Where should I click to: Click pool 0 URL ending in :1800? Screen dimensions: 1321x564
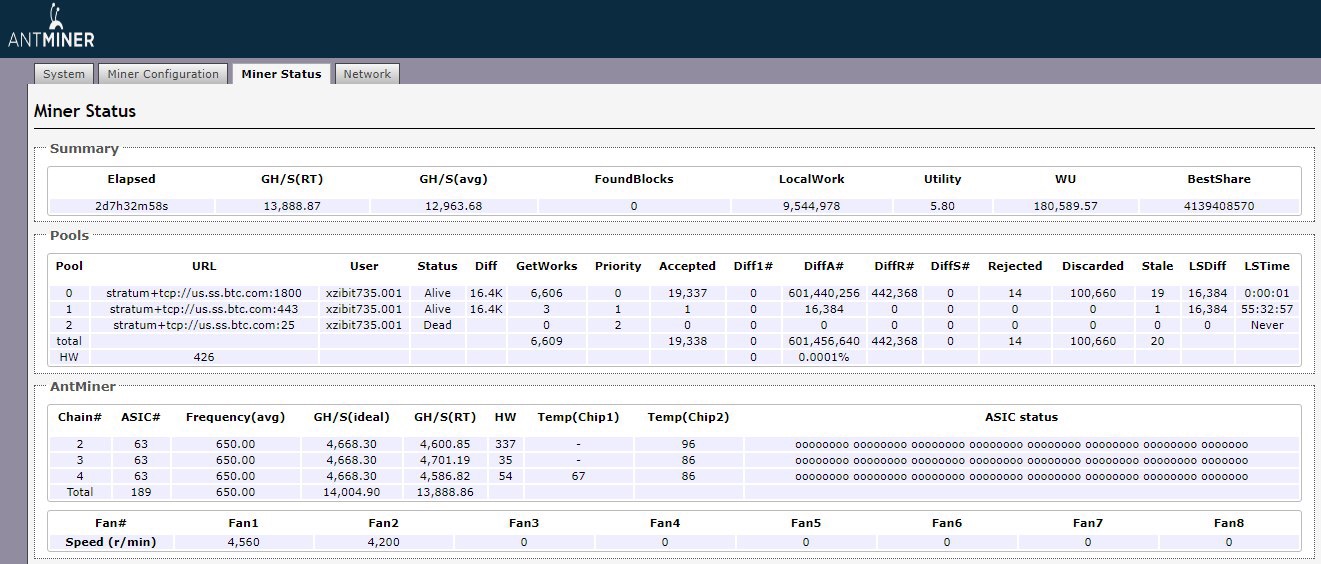tap(204, 293)
